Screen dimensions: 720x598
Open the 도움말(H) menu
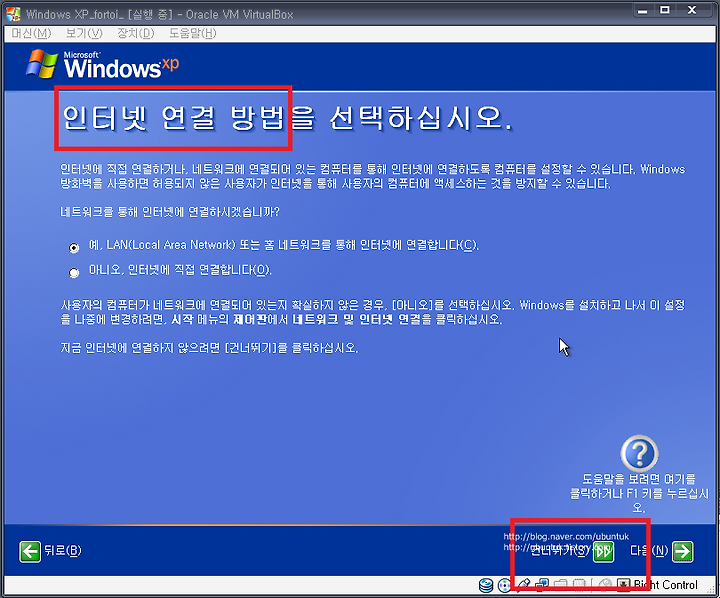(192, 33)
